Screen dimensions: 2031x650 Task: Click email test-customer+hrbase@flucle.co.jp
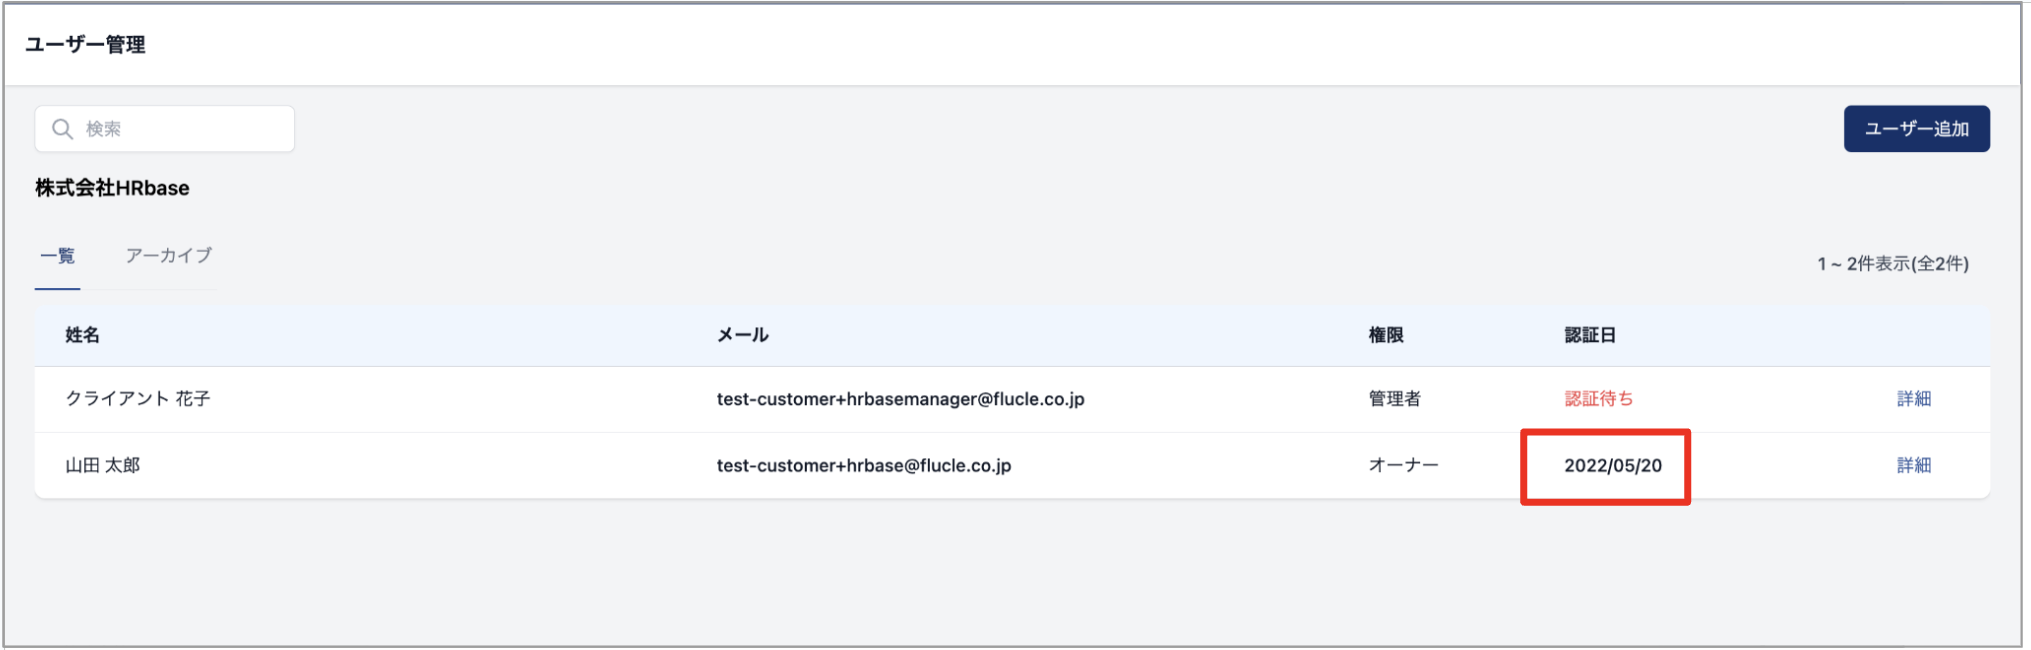click(864, 466)
